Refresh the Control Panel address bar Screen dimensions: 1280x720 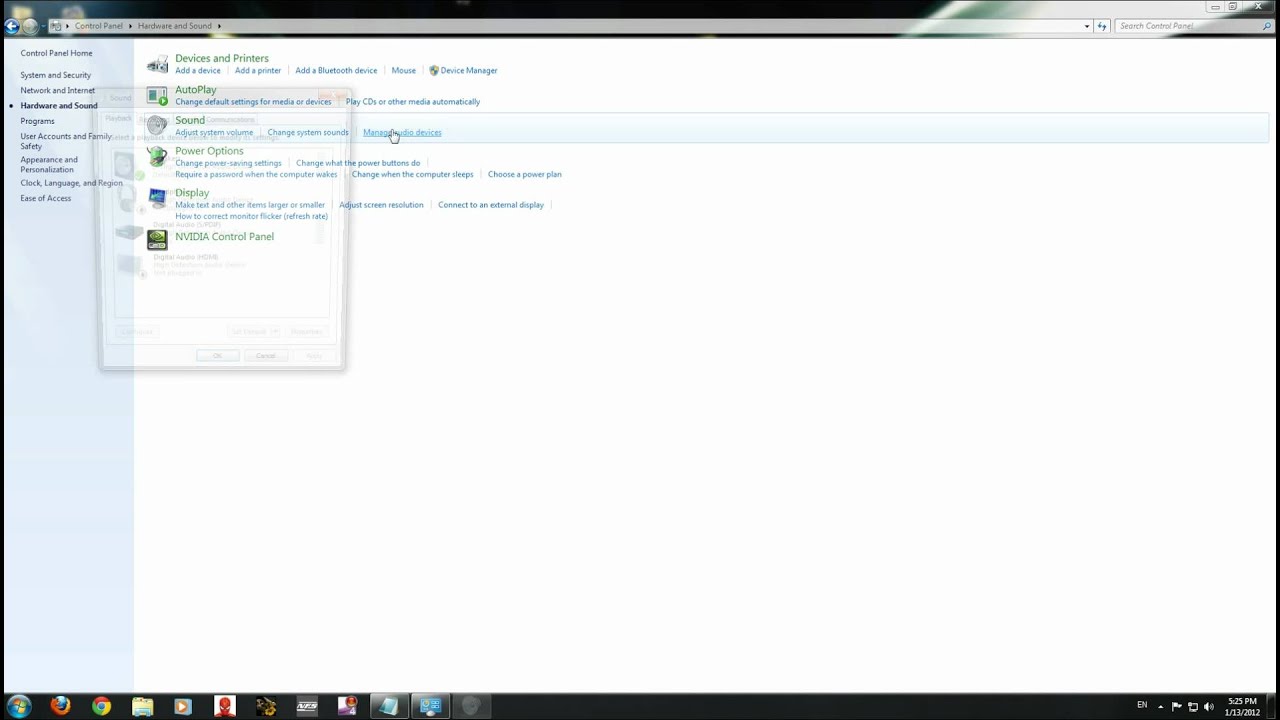click(1102, 26)
